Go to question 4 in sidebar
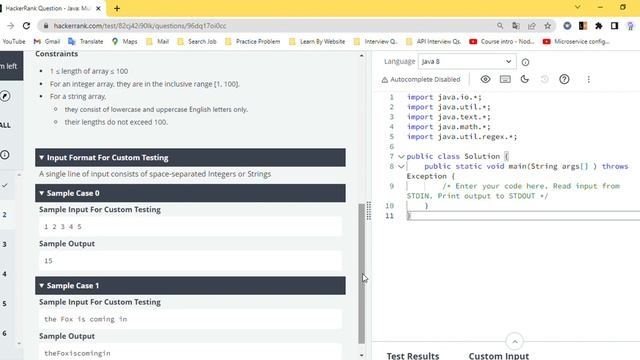The width and height of the screenshot is (640, 360). click(5, 274)
